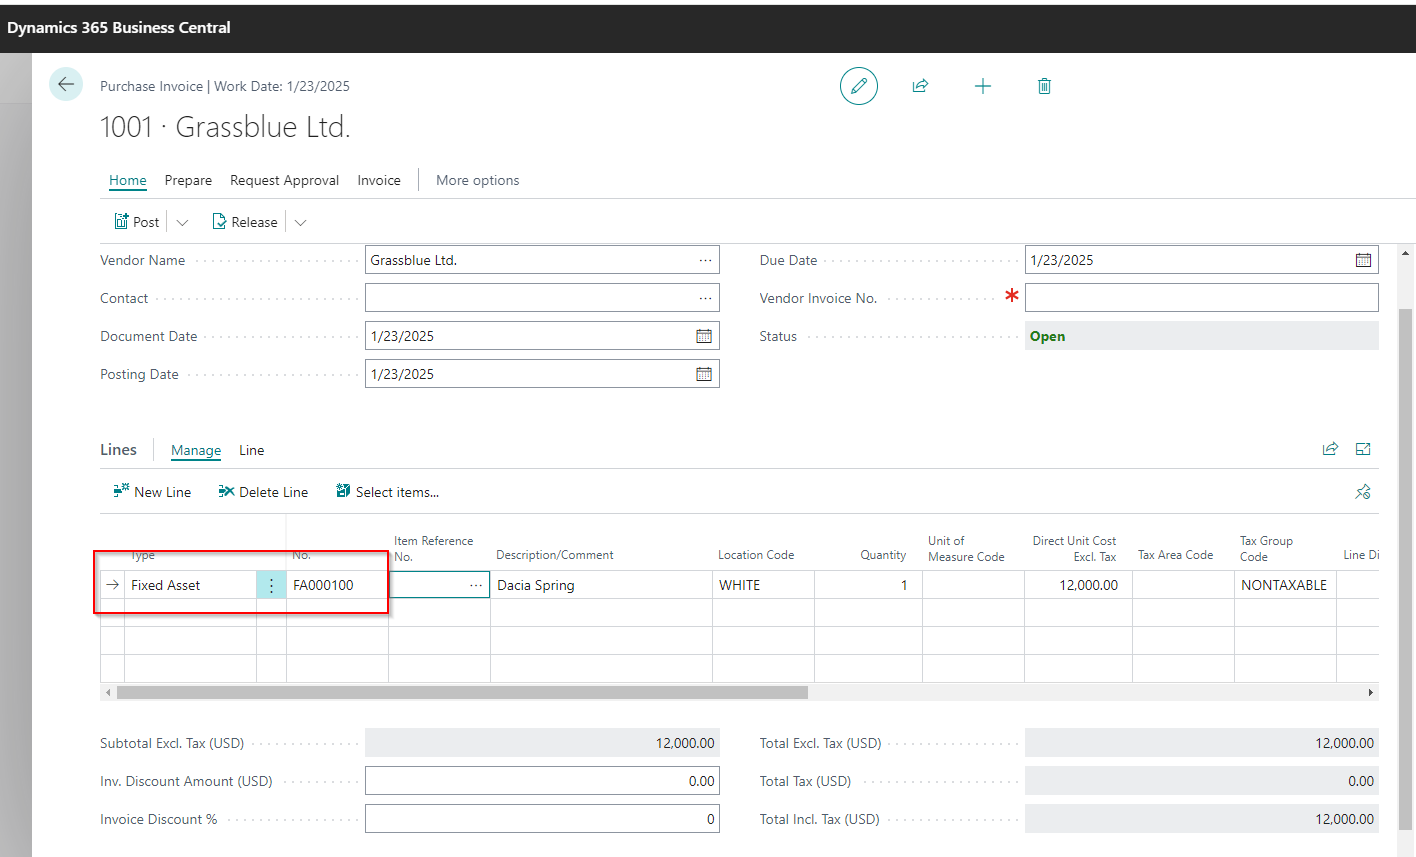Switch to the Line tab in Lines
Screen dimensions: 1416x857
(252, 450)
